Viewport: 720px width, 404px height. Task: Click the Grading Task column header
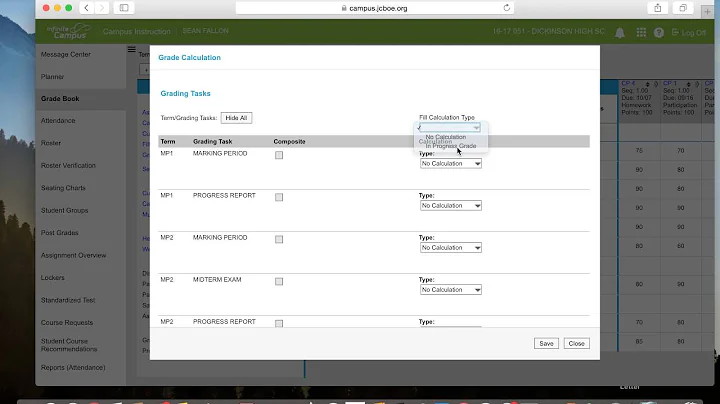pos(213,141)
